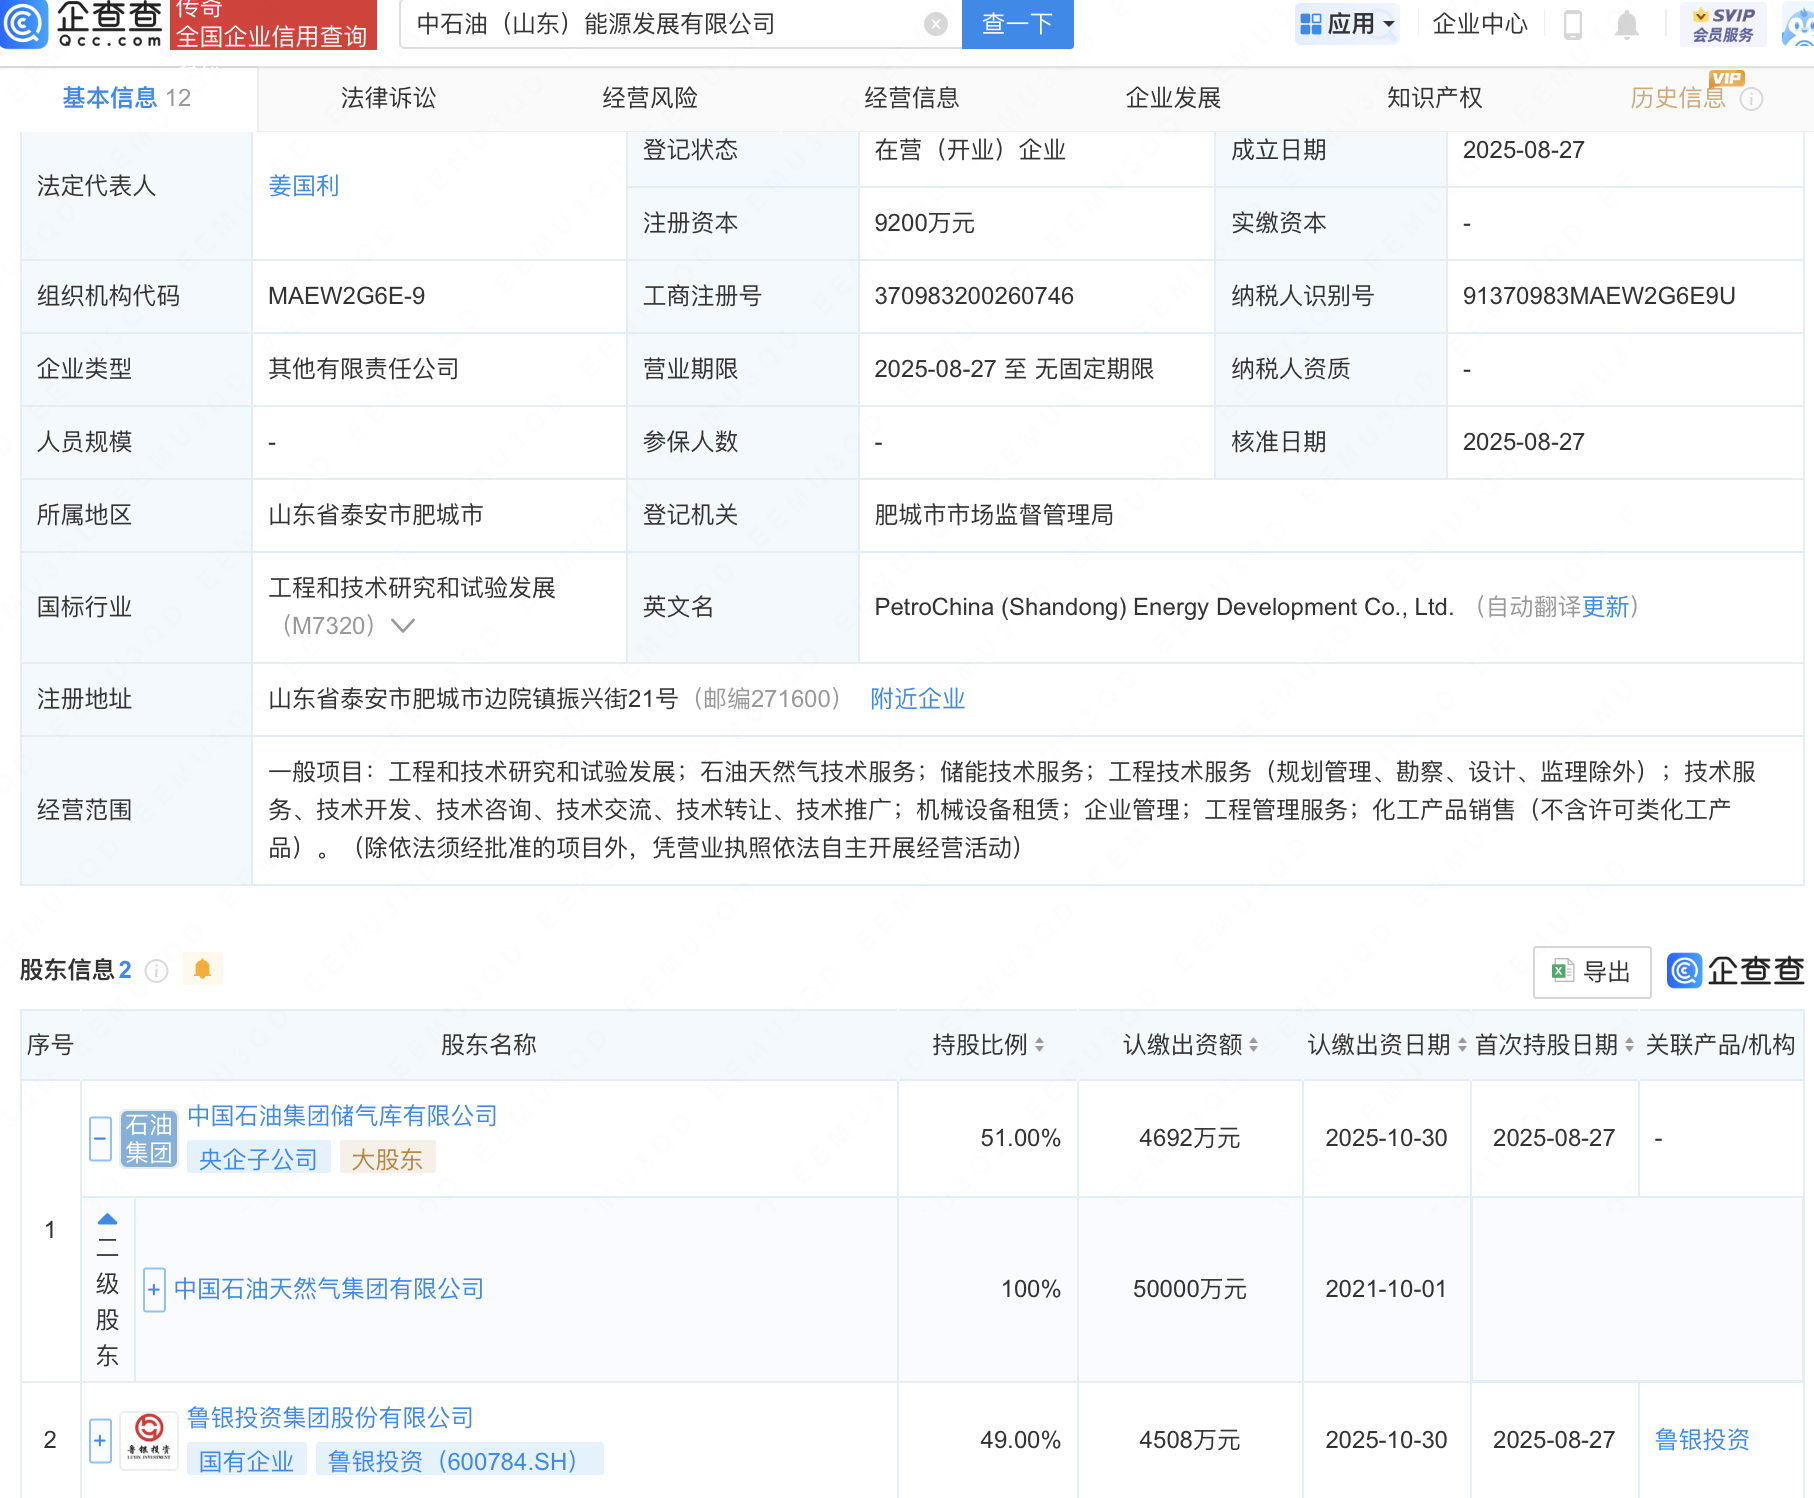Click the orange alert bell beside 股东信息

click(x=203, y=968)
